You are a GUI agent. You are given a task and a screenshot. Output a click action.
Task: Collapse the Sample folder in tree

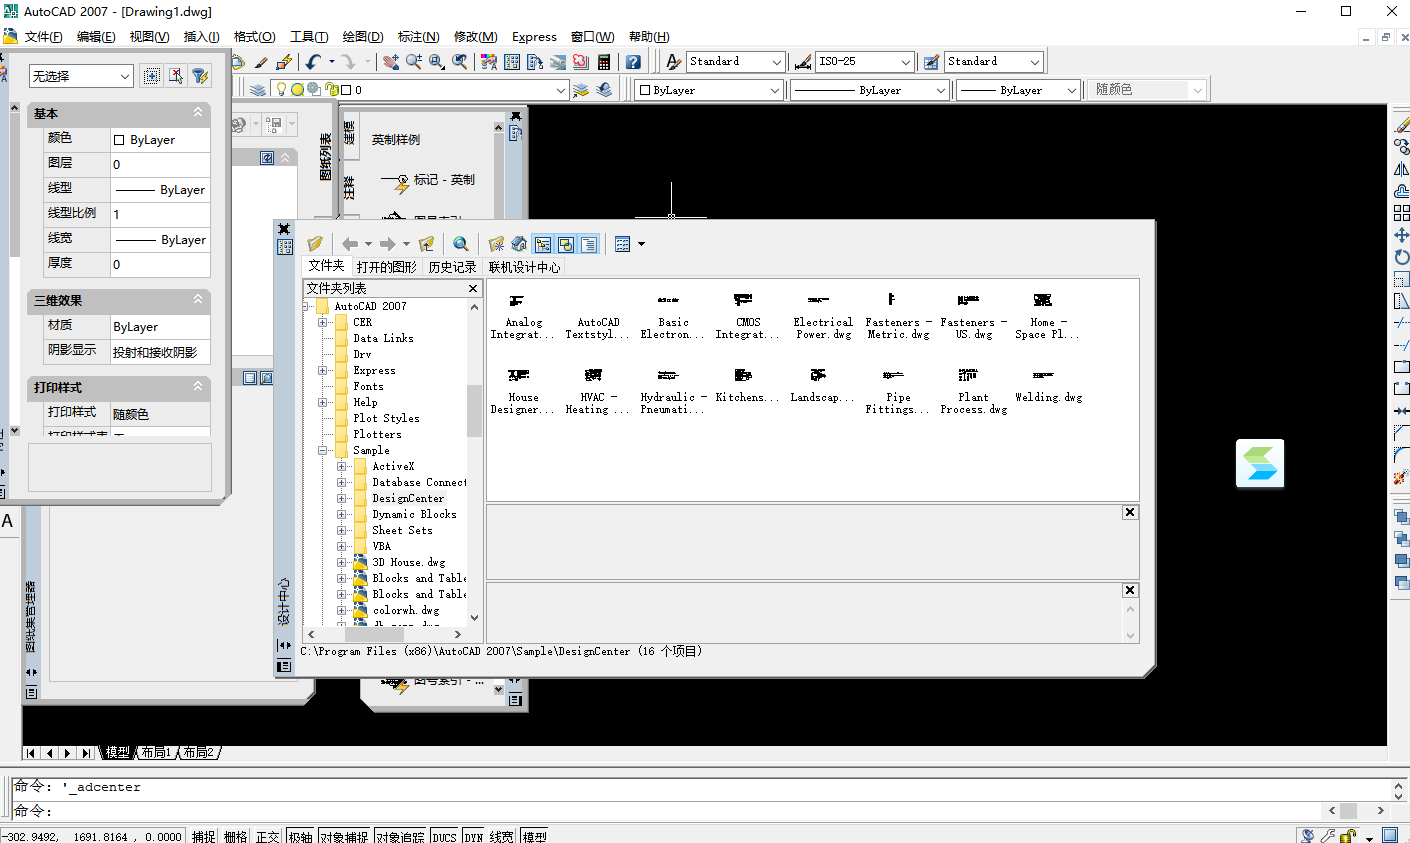tap(322, 450)
